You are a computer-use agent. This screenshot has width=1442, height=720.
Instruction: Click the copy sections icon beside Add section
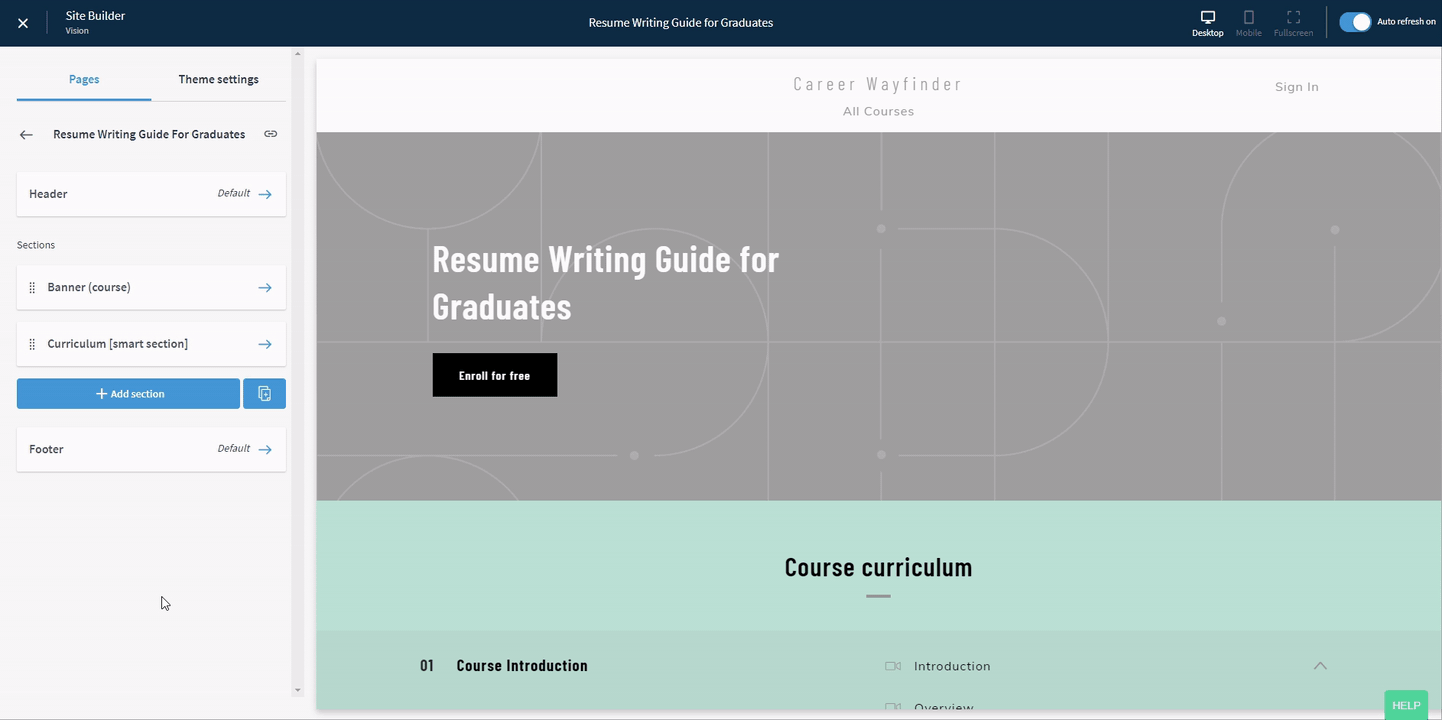pyautogui.click(x=264, y=393)
